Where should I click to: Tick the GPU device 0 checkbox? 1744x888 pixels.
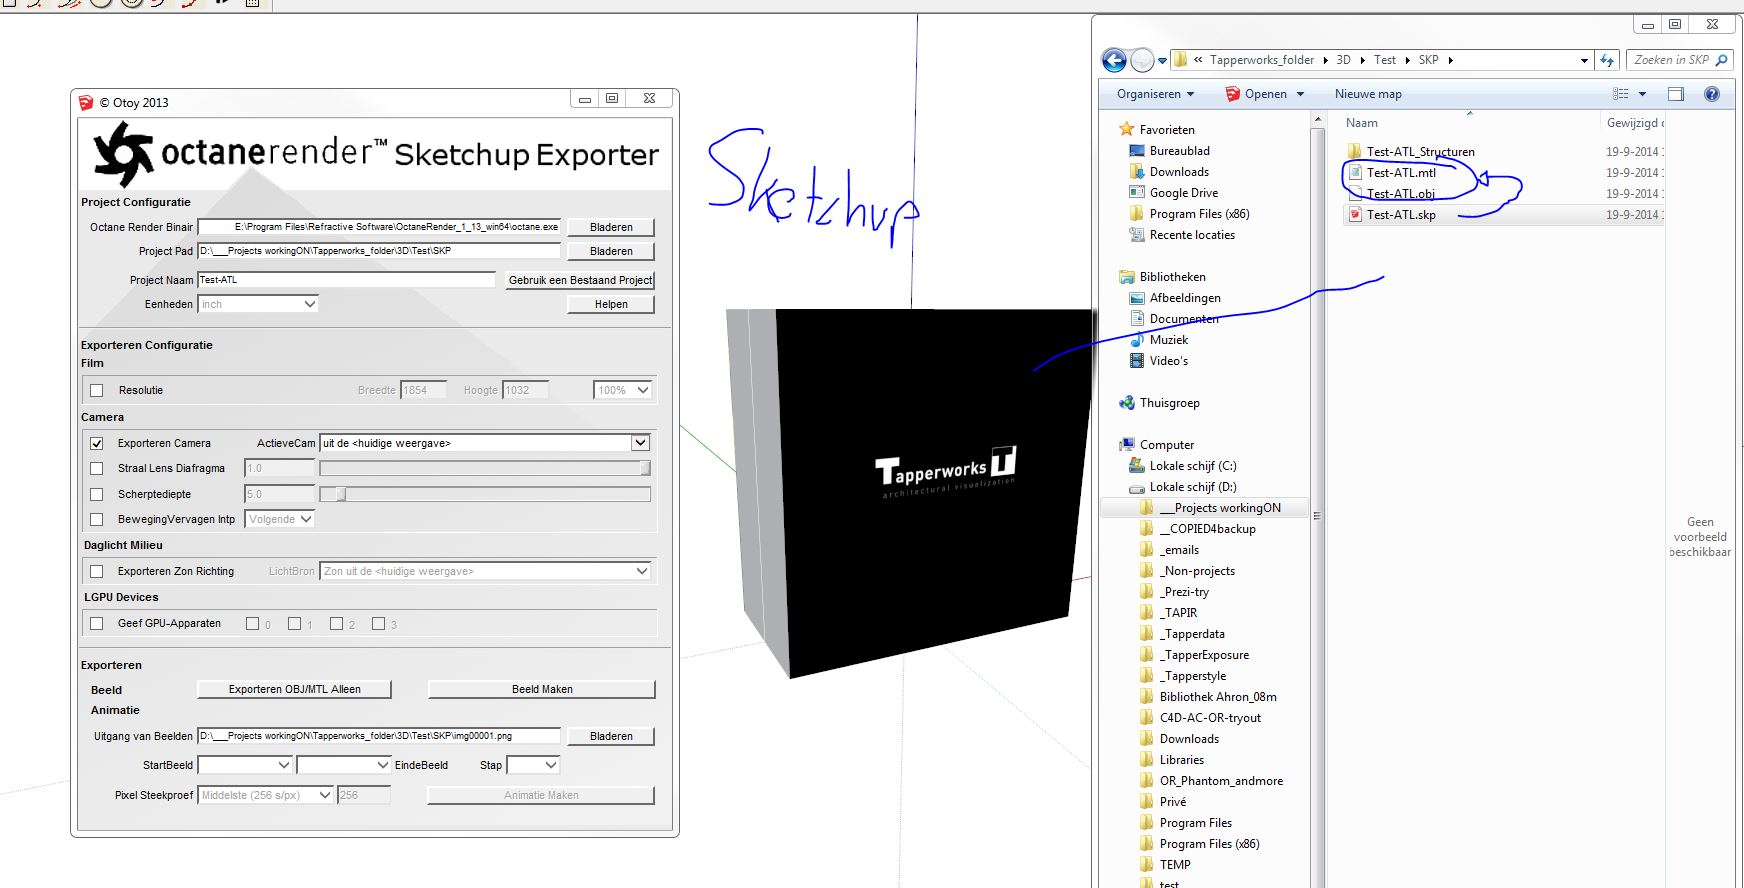[253, 624]
